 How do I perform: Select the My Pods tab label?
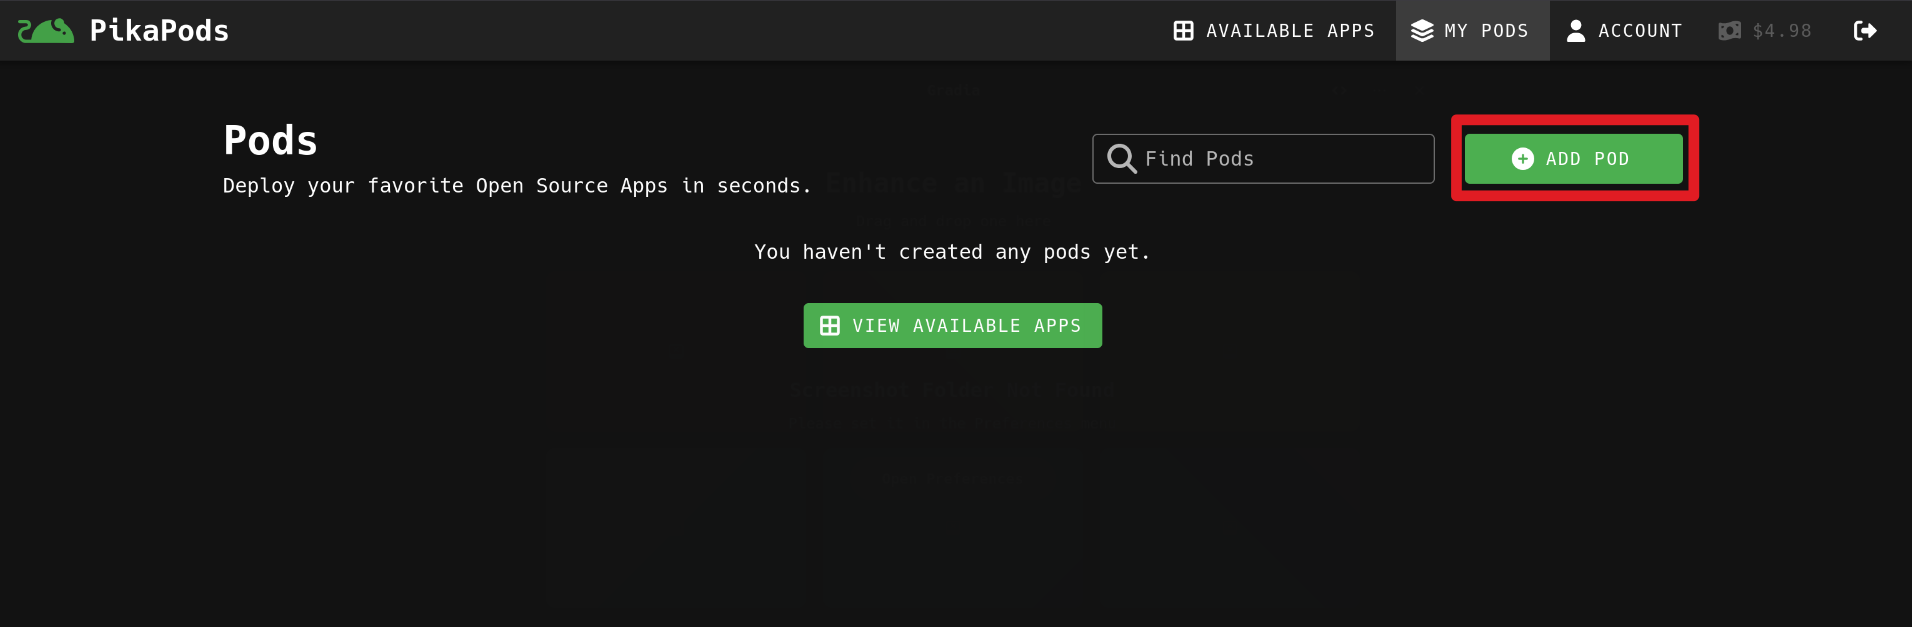tap(1486, 31)
